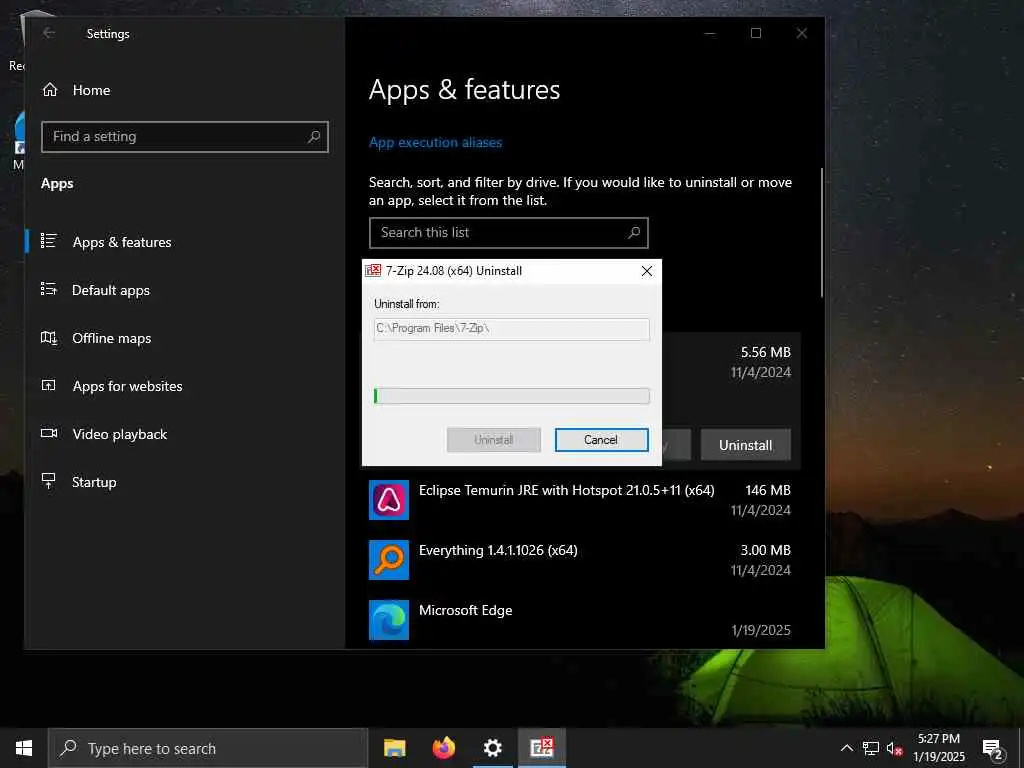Select the Microsoft Edge list entry

tap(580, 620)
